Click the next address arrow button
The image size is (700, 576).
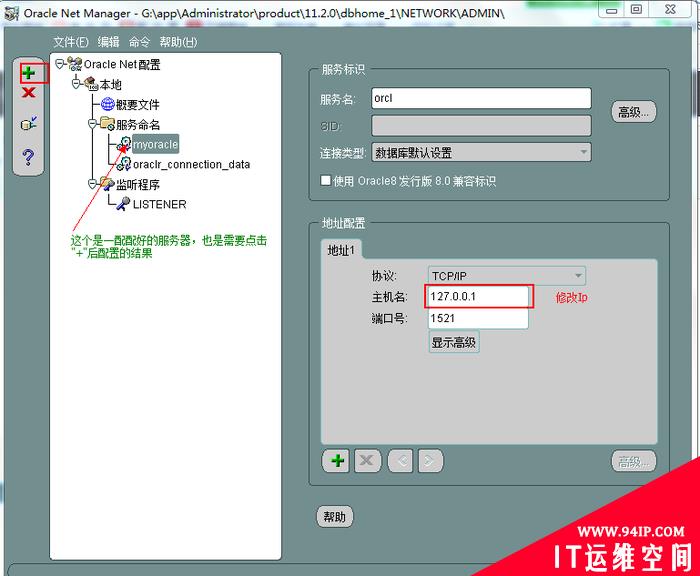point(430,460)
